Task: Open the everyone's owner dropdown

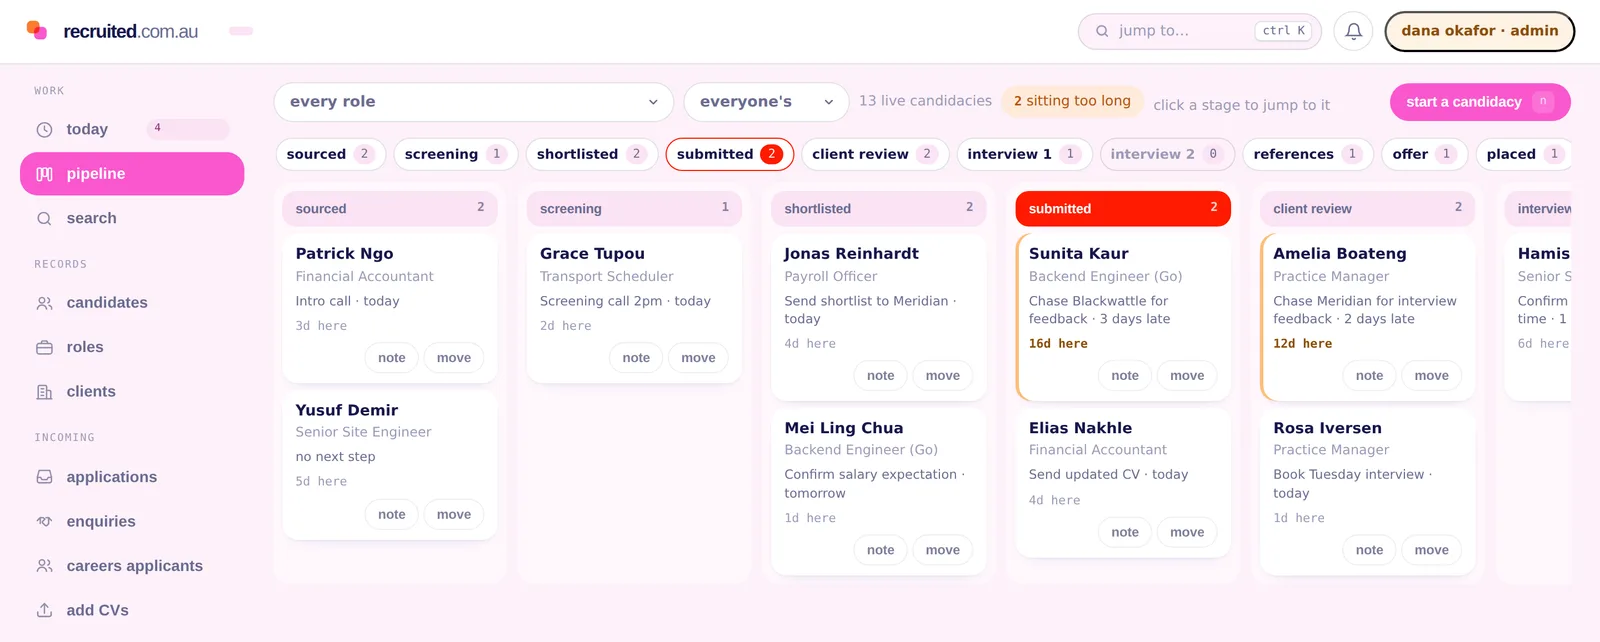Action: click(x=767, y=102)
